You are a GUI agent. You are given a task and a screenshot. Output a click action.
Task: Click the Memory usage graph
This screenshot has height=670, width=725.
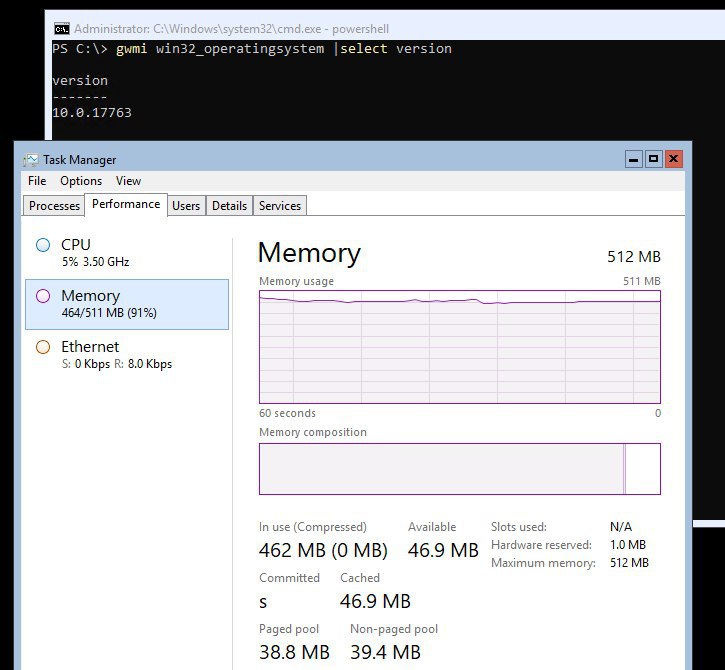[460, 347]
